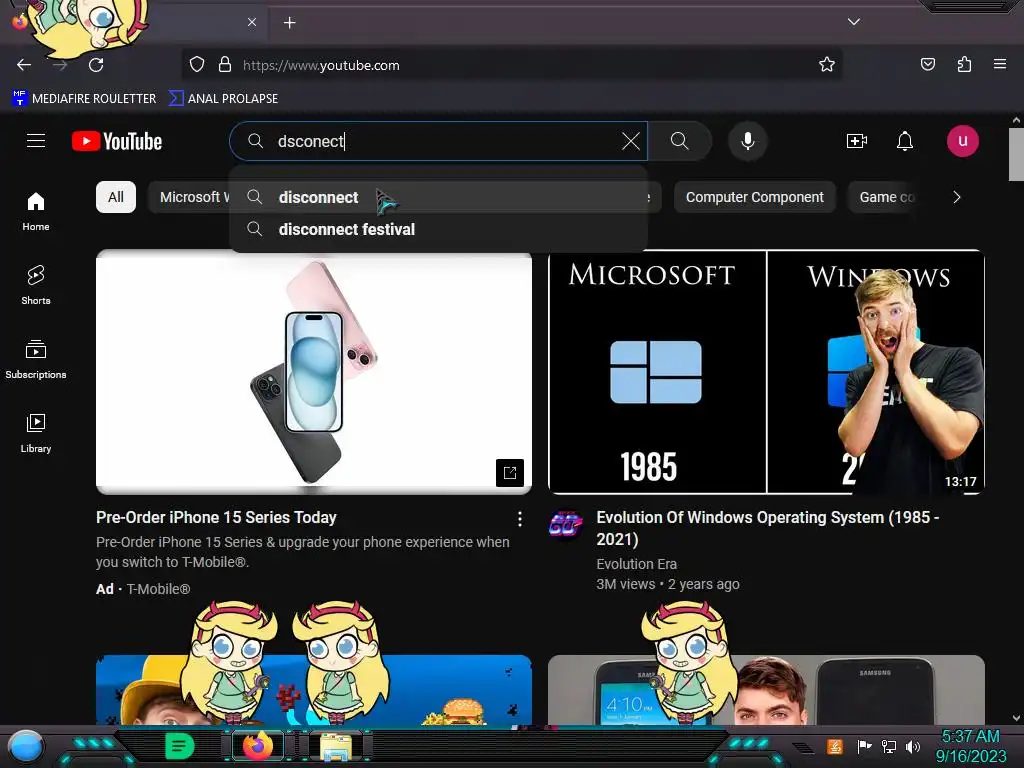
Task: Open the ANAL PROLAPSE bookmark
Action: click(223, 99)
